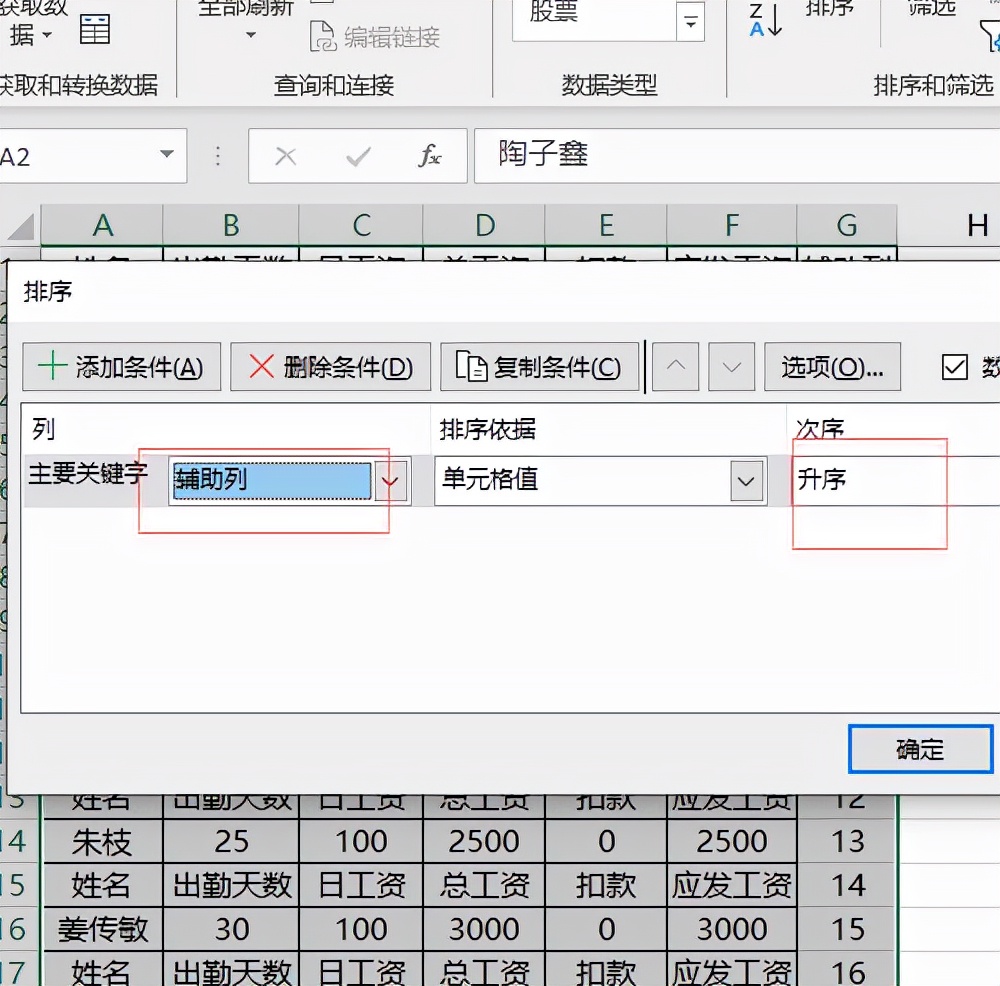Click the Insert Function fx icon
This screenshot has width=1000, height=986.
tap(429, 156)
